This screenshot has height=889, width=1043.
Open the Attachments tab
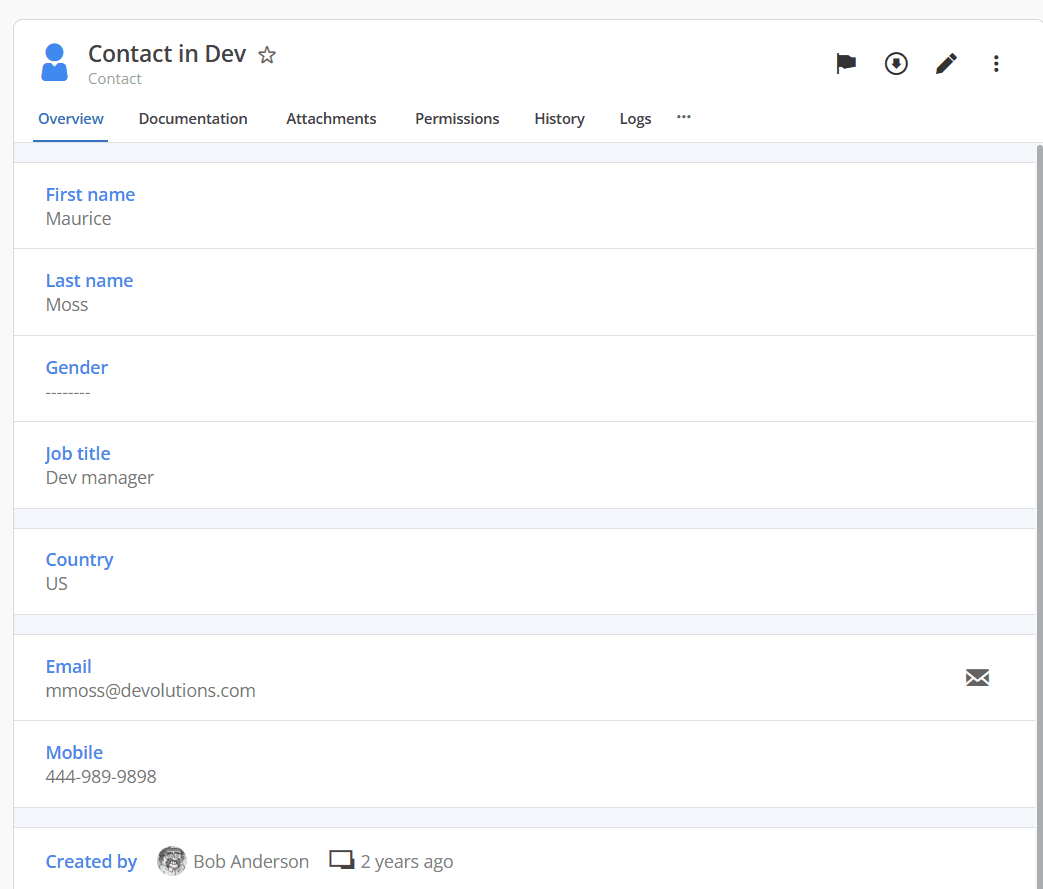click(x=331, y=119)
